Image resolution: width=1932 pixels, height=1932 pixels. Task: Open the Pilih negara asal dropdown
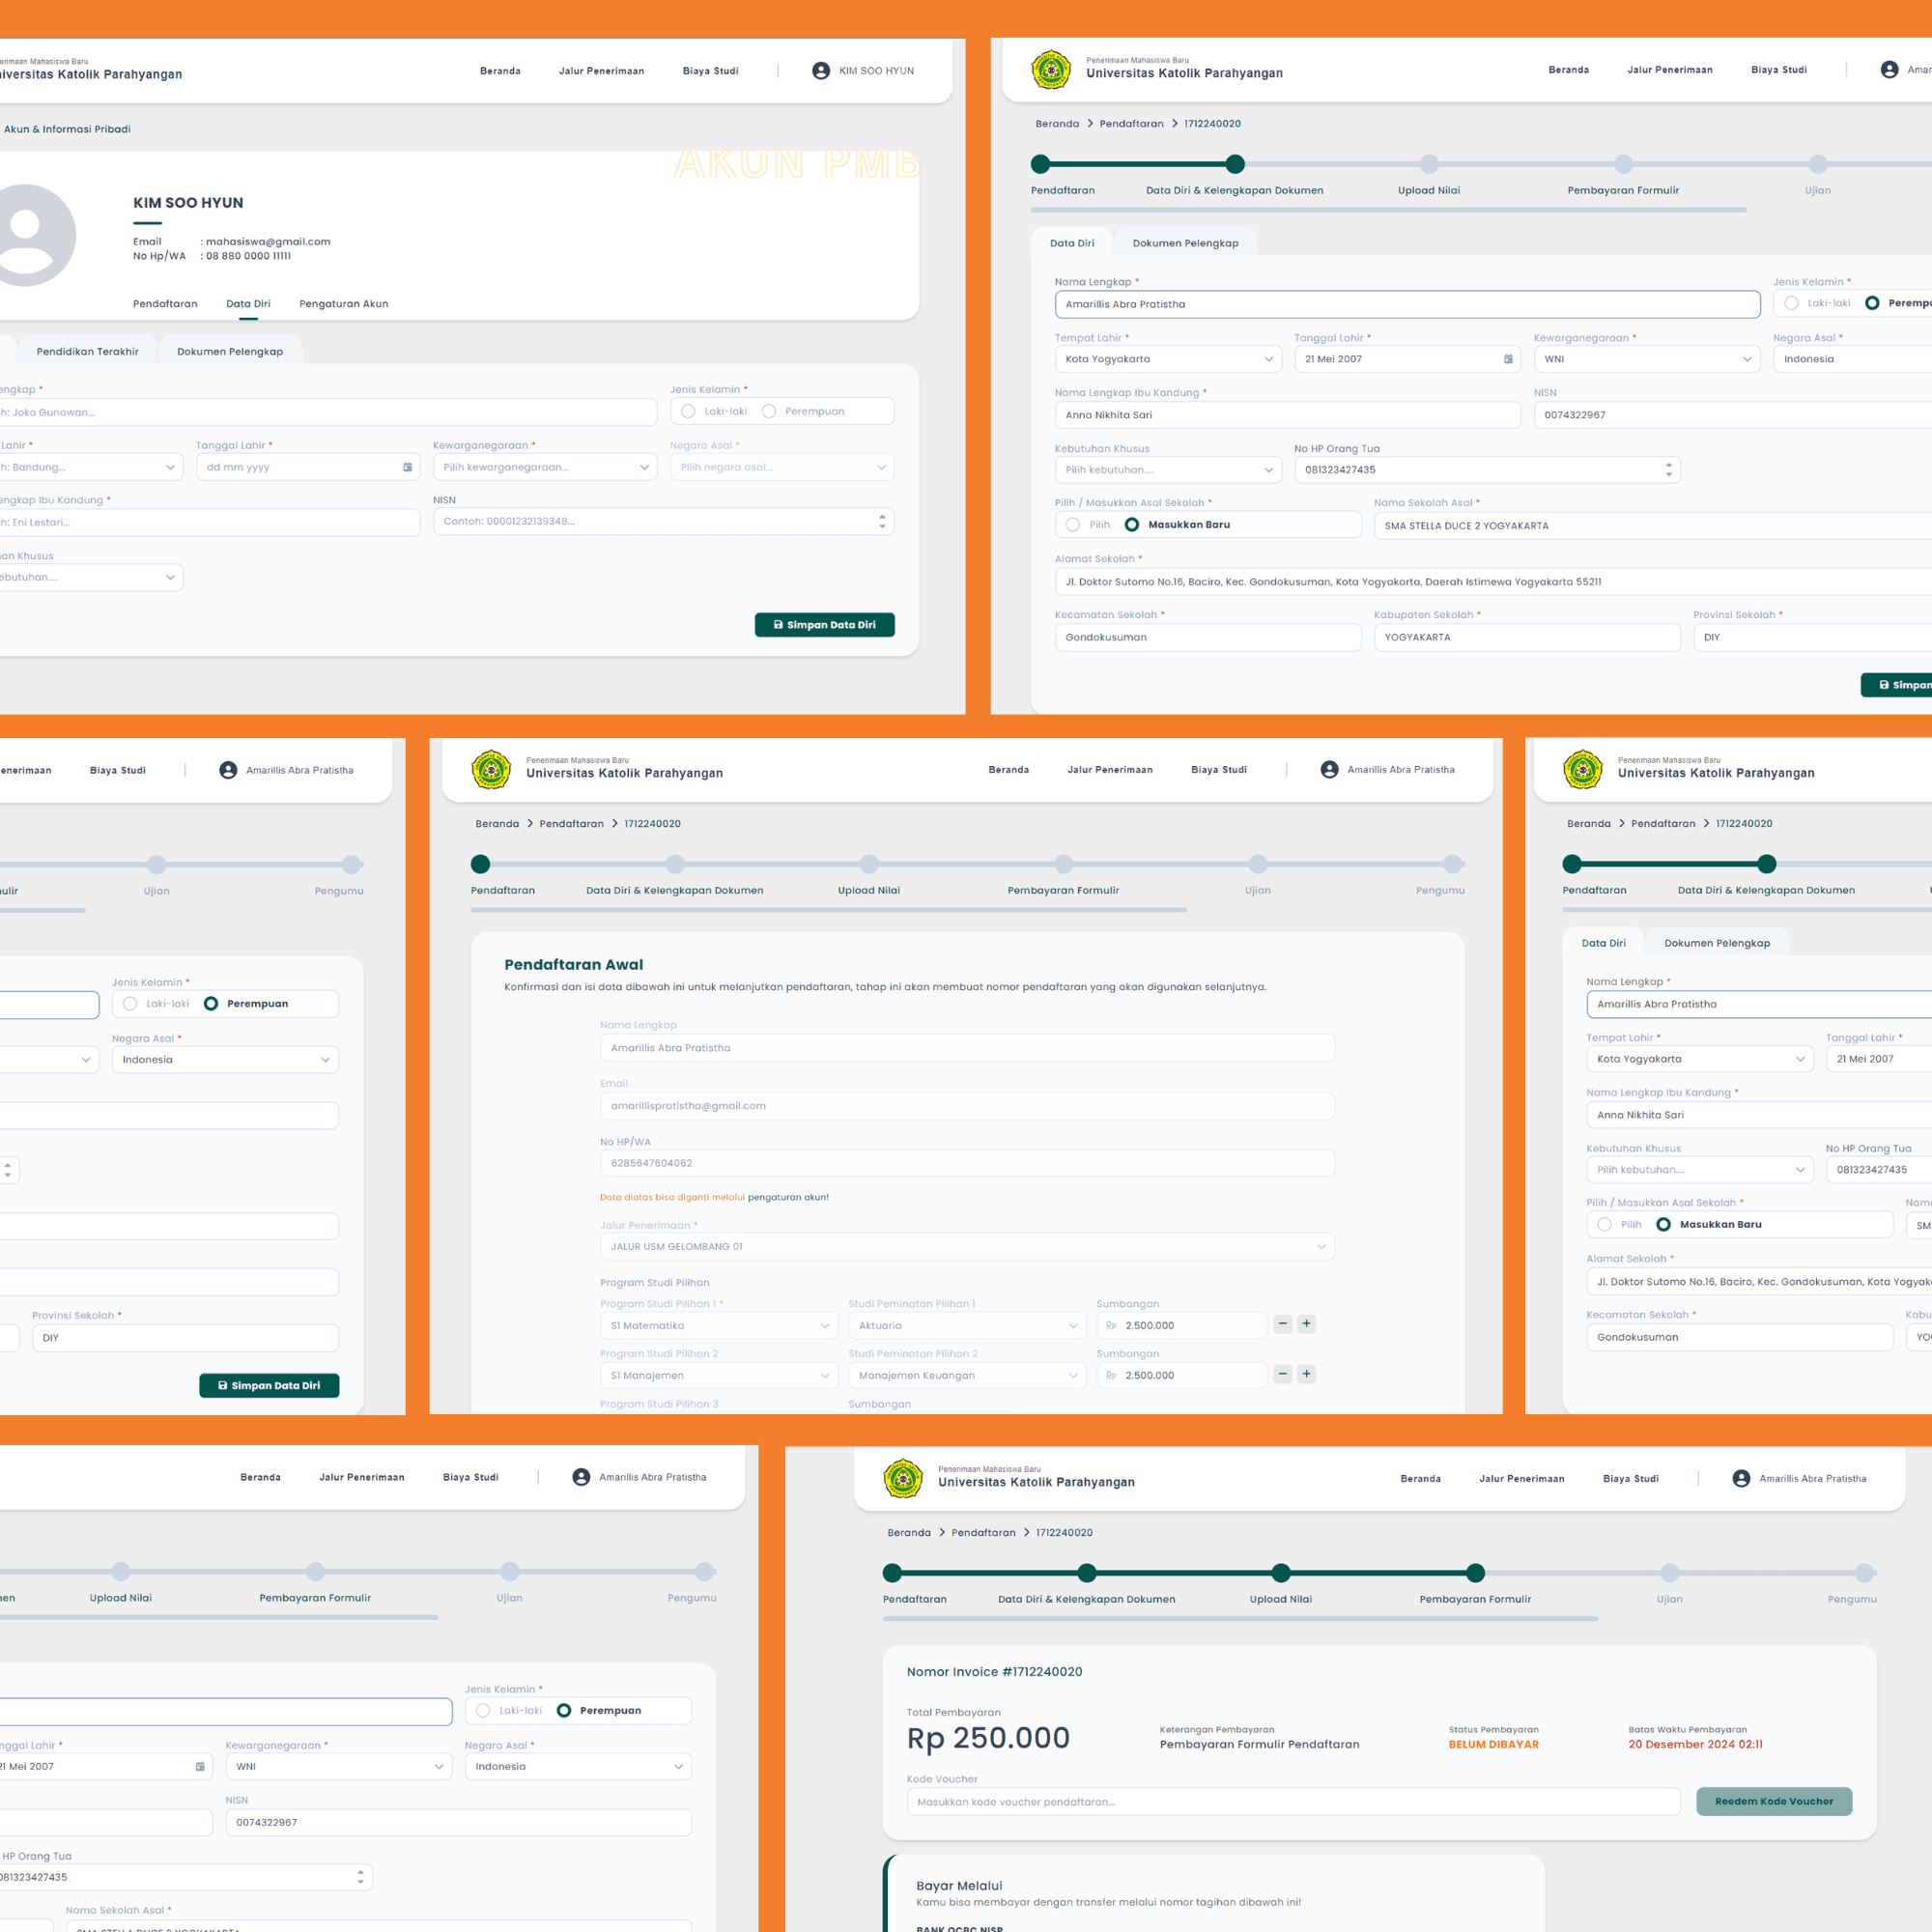(x=782, y=467)
